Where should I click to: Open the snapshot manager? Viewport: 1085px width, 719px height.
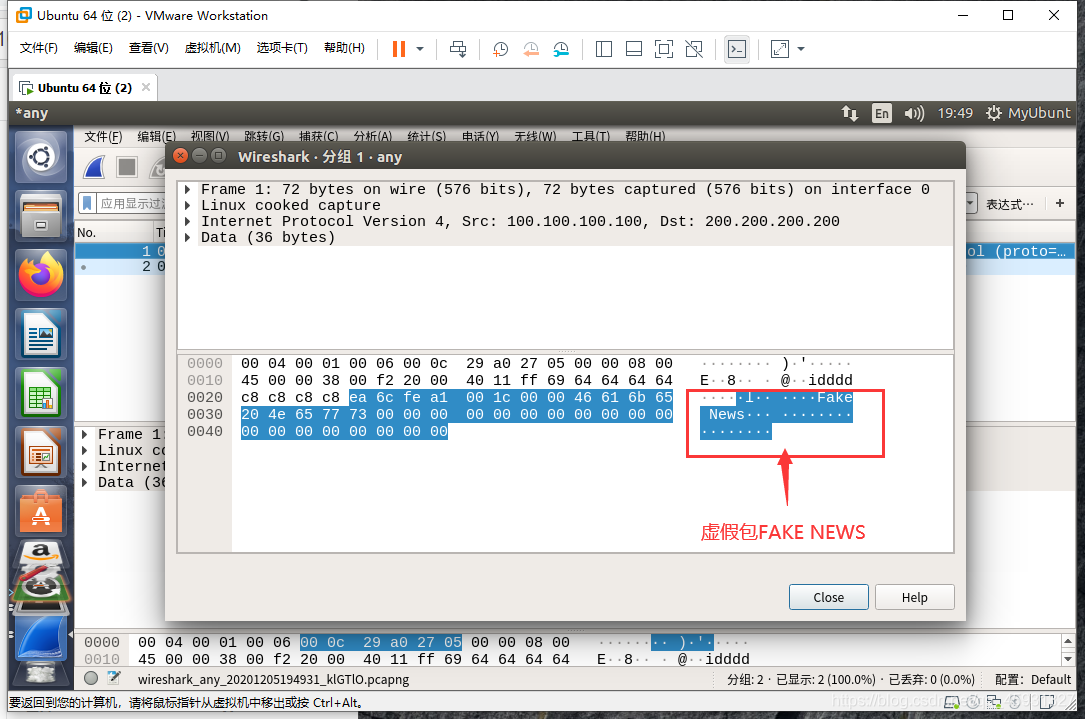(561, 49)
